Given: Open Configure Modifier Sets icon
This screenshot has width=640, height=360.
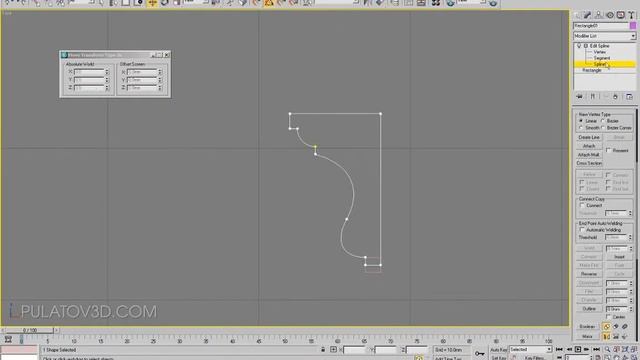Looking at the screenshot, I should click(x=629, y=97).
